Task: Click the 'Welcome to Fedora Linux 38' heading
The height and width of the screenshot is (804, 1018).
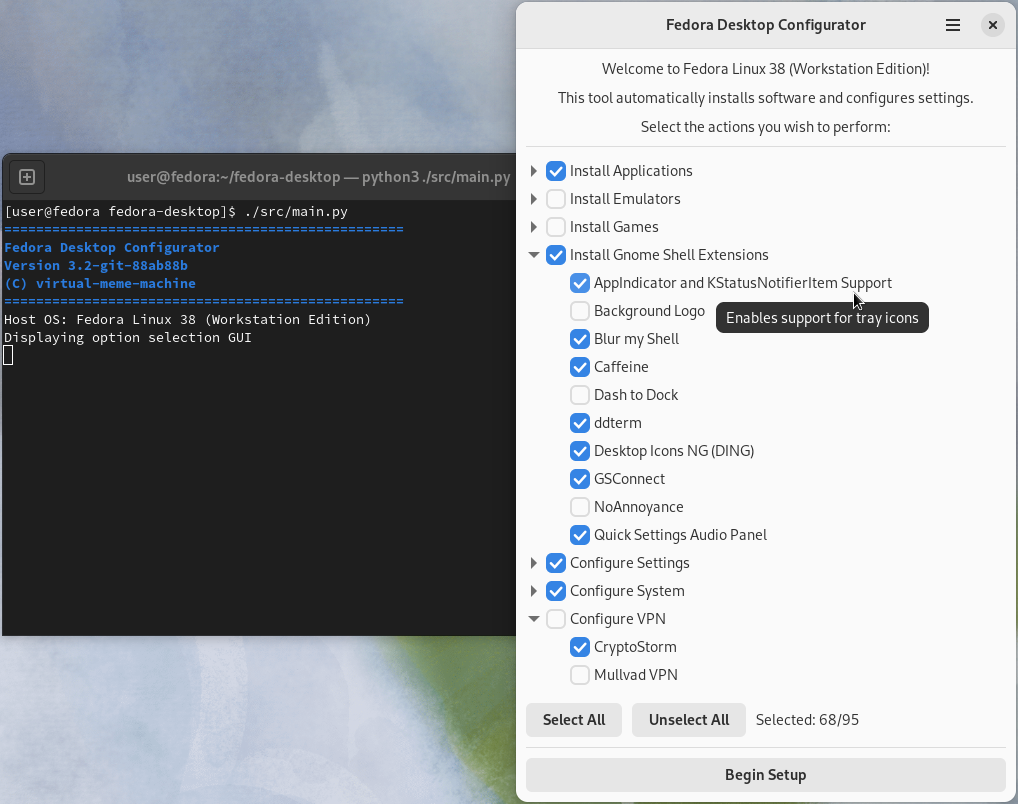Action: 765,69
